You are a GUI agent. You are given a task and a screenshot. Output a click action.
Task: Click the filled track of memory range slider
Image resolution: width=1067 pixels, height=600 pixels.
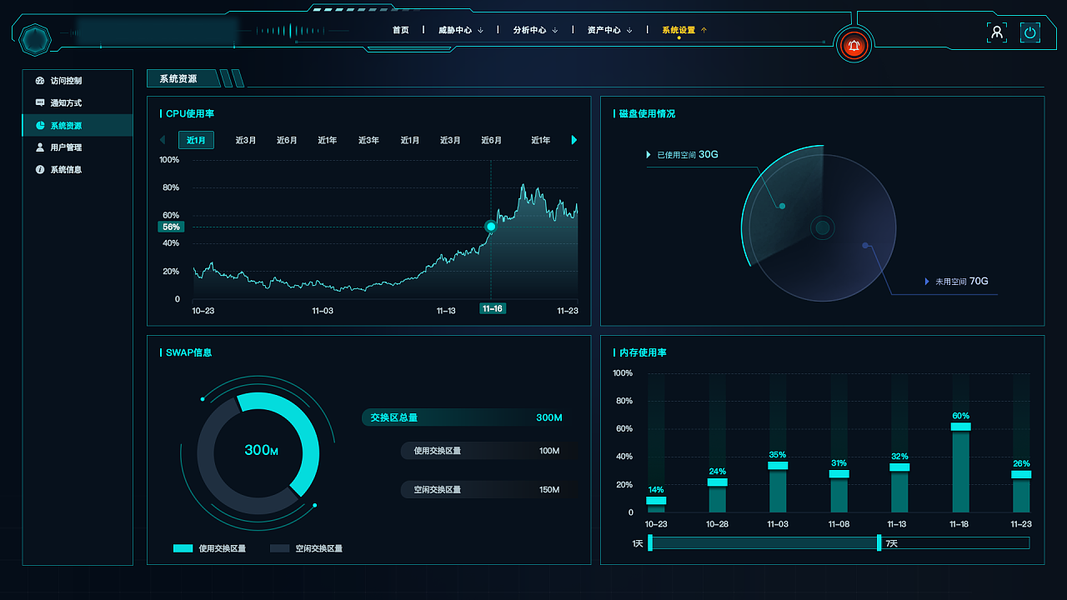click(765, 542)
